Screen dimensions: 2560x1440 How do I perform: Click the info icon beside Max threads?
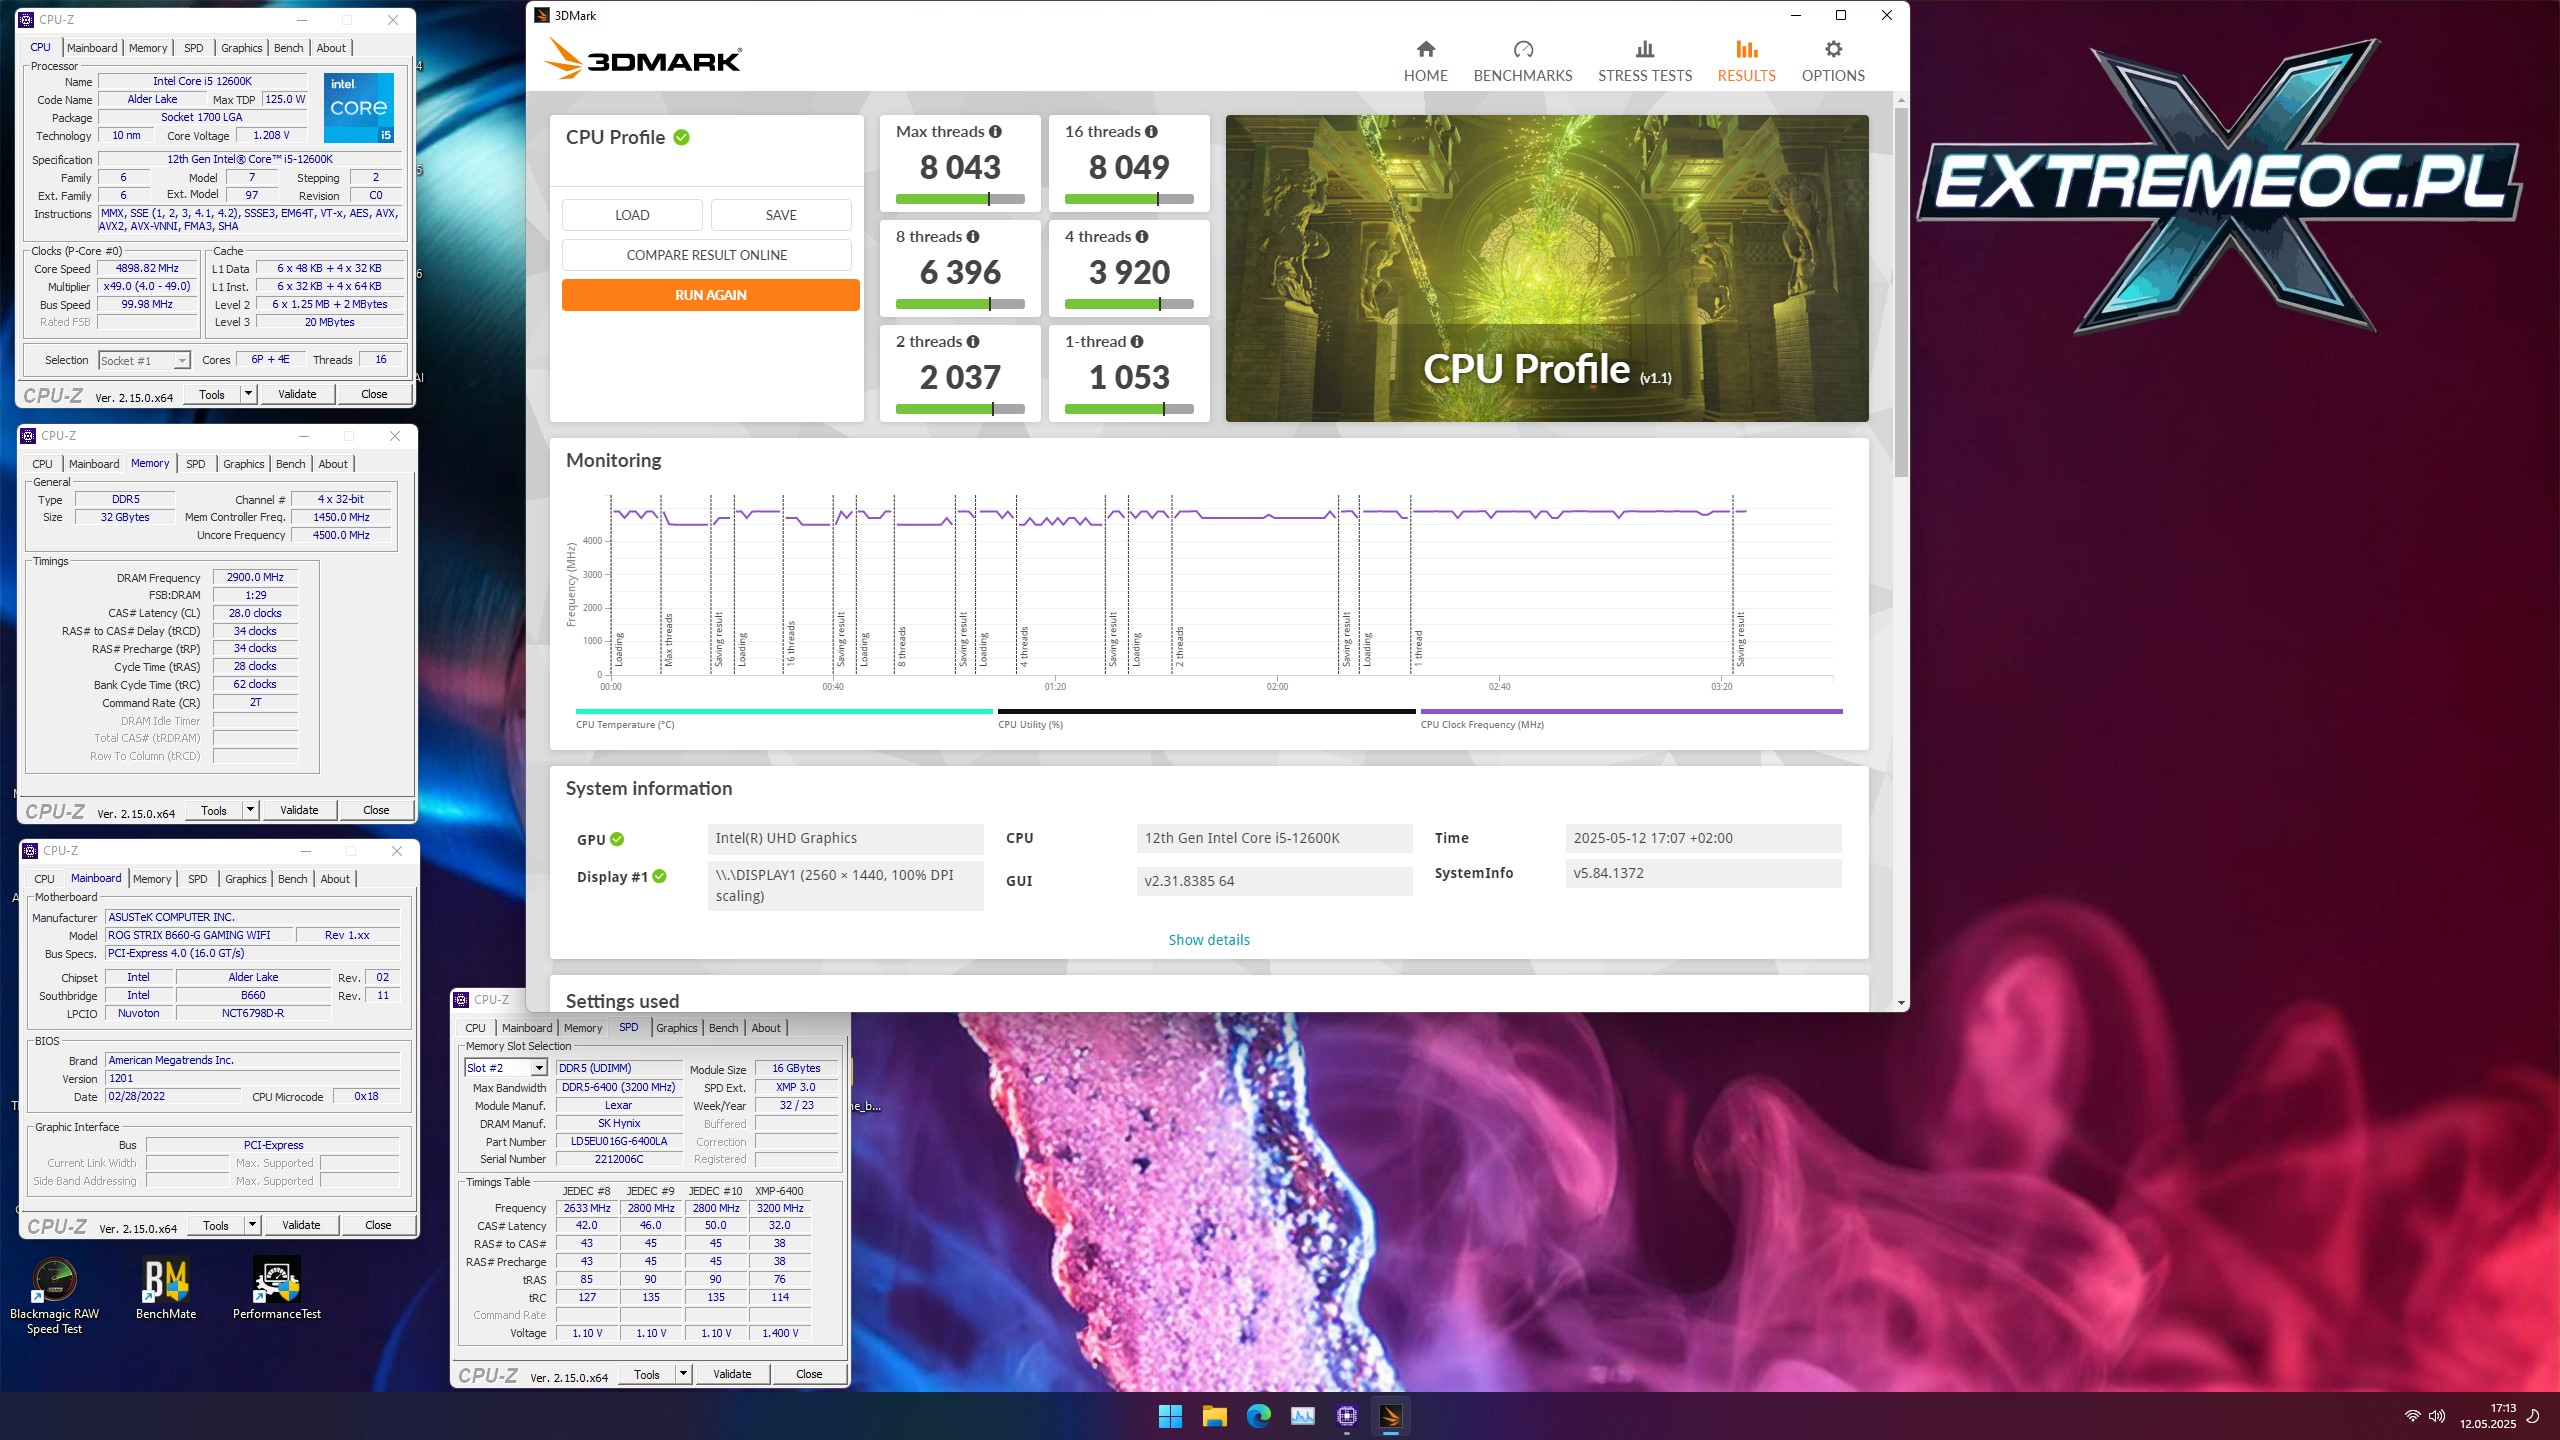pyautogui.click(x=995, y=132)
